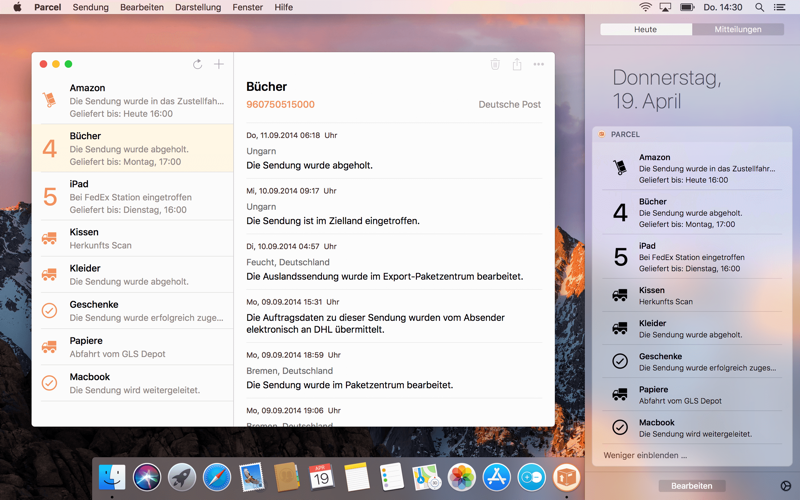Click the PARCEL widget header

tap(692, 134)
